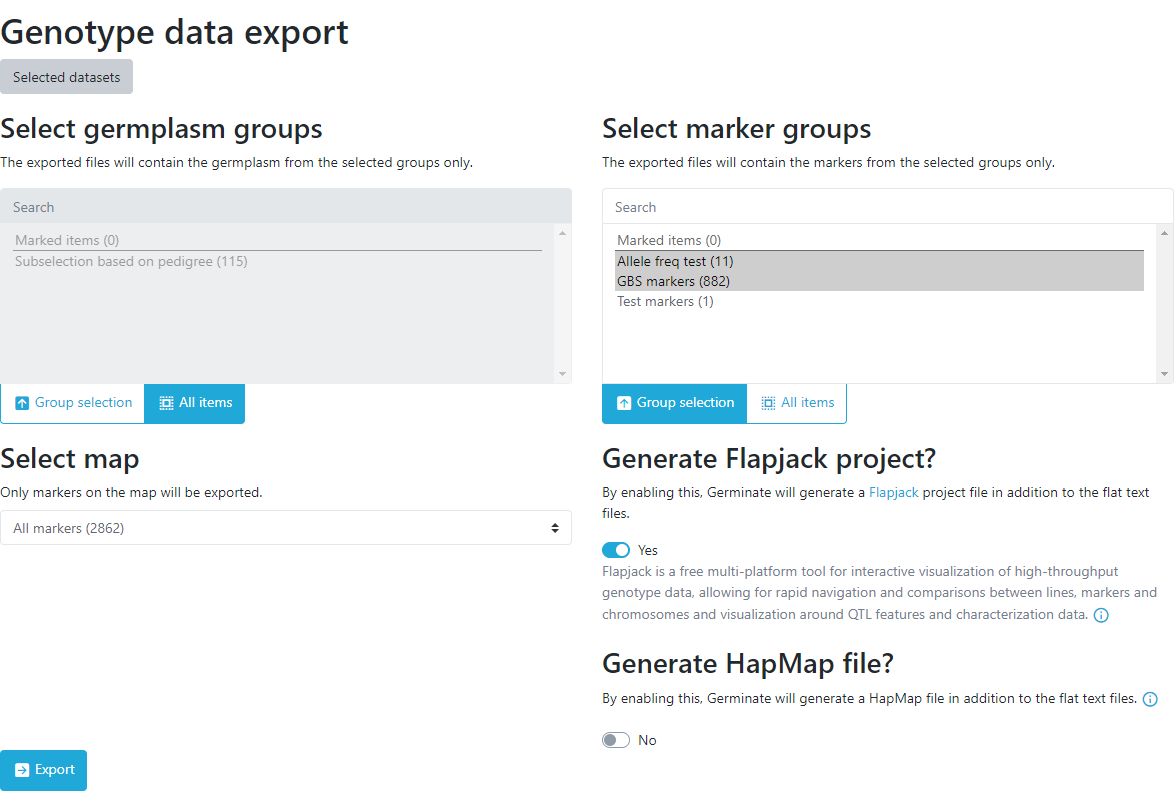This screenshot has height=799, width=1175.
Task: Switch to All items tab for germplasm
Action: point(194,402)
